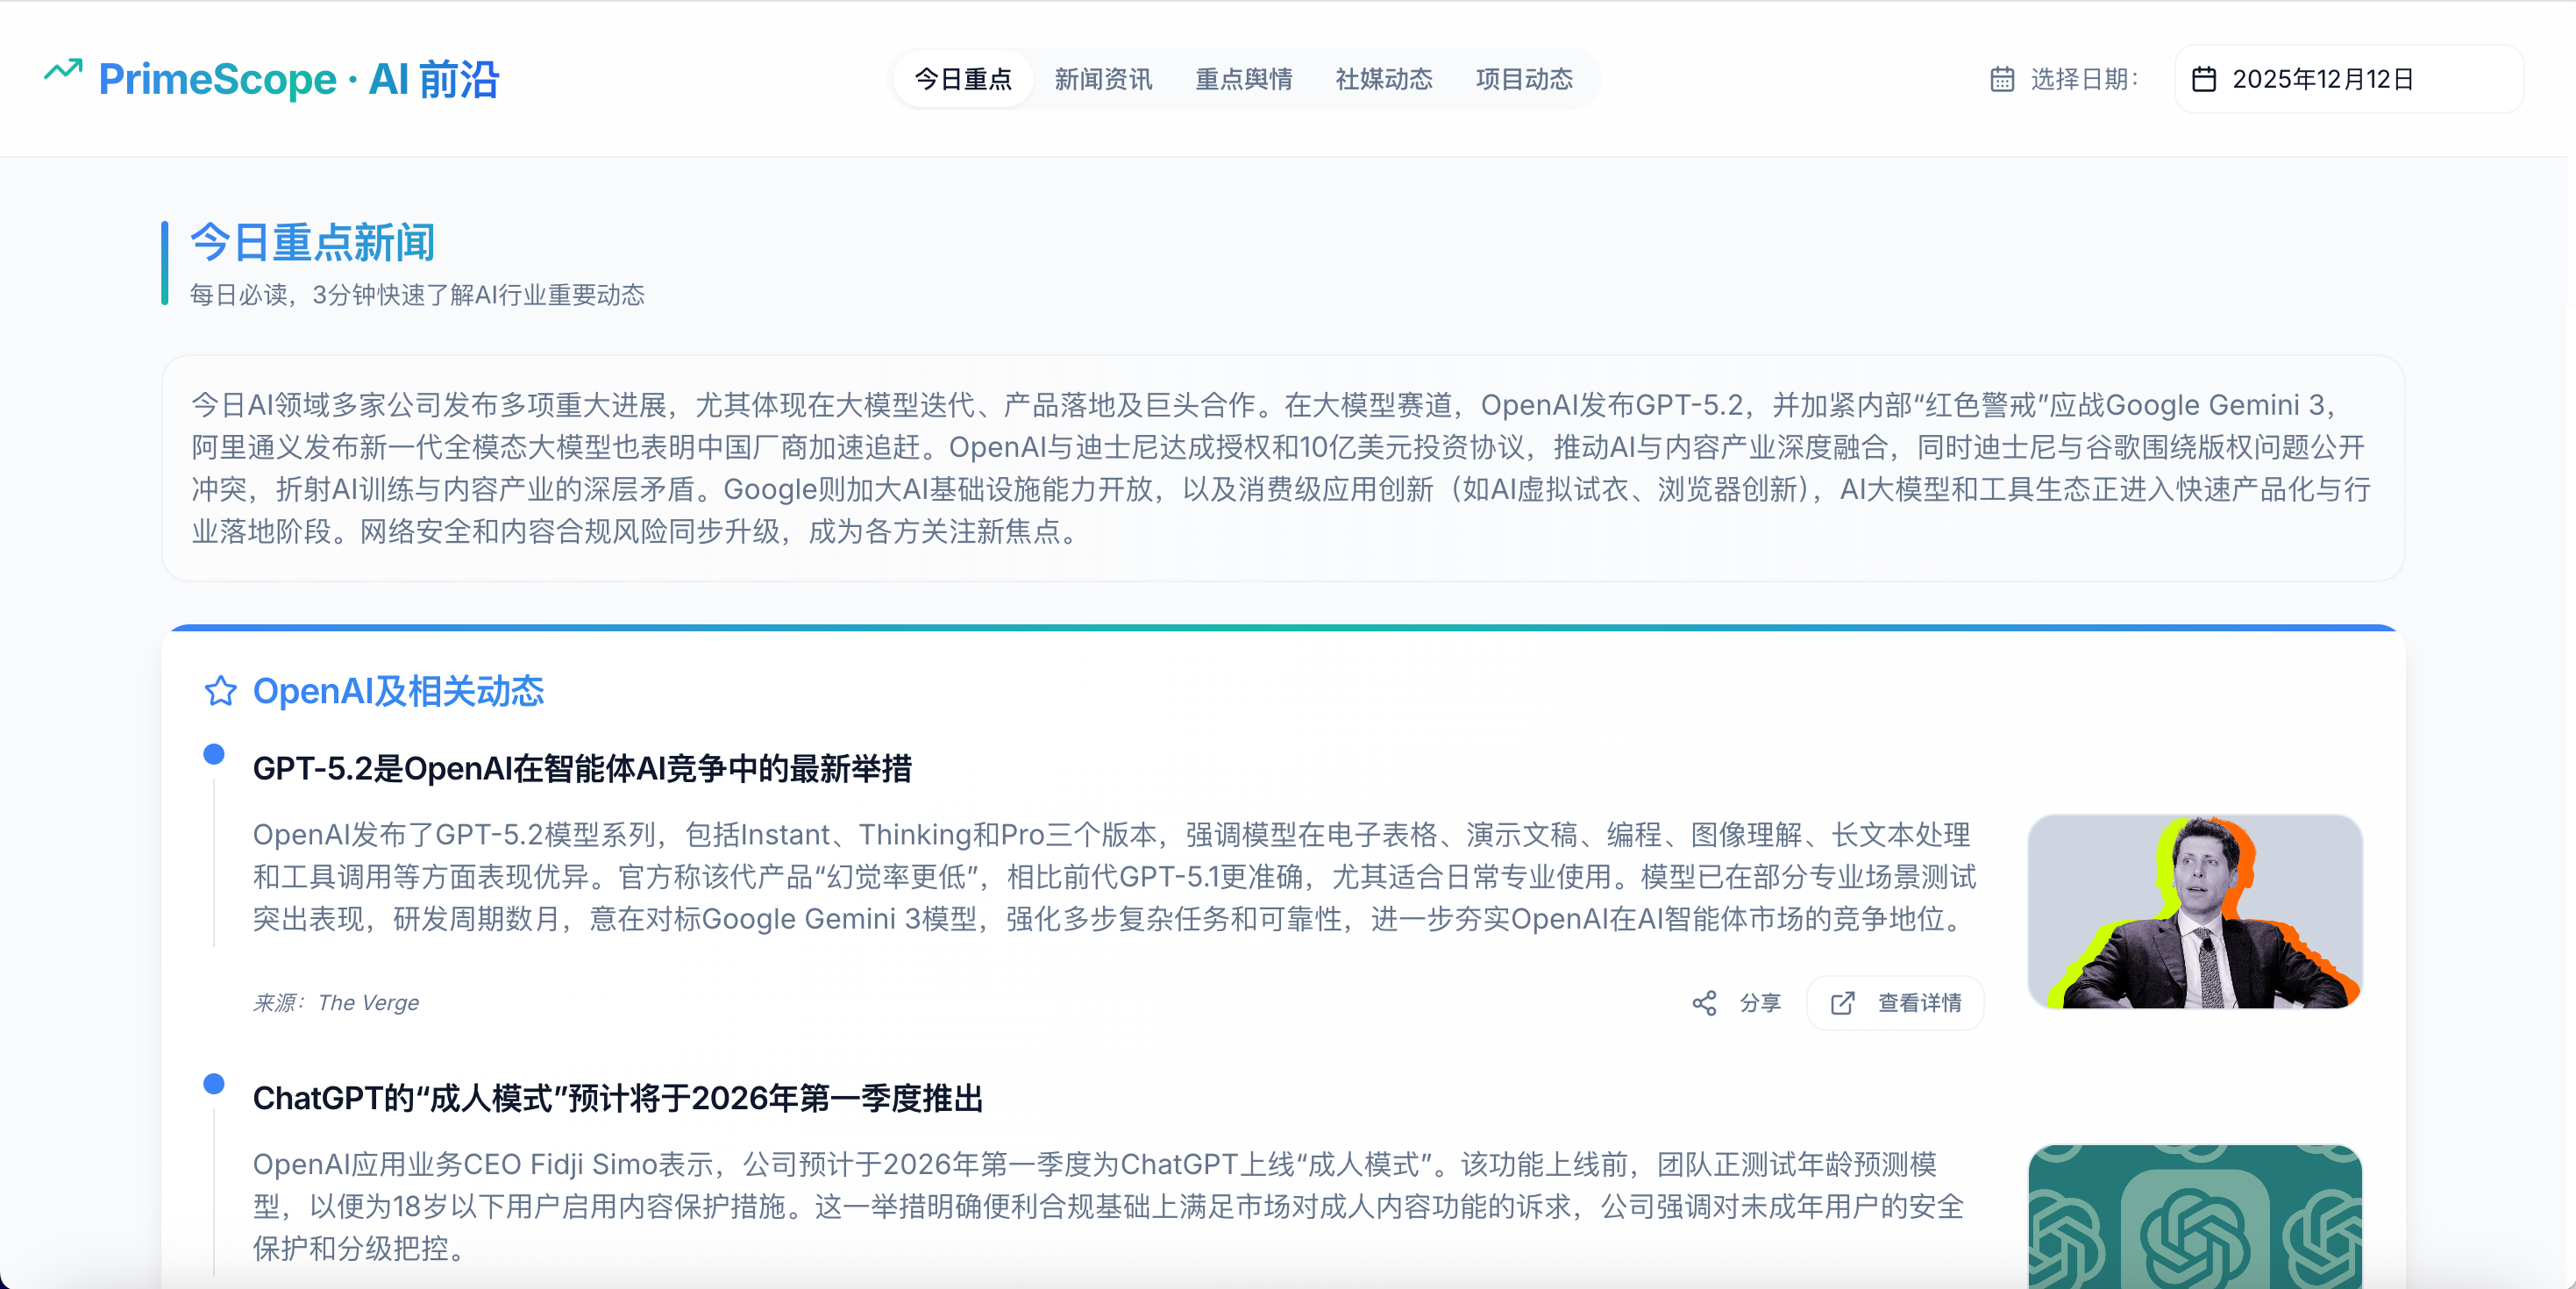Click the calendar icon inside the date field
Viewport: 2576px width, 1289px height.
pos(2204,79)
